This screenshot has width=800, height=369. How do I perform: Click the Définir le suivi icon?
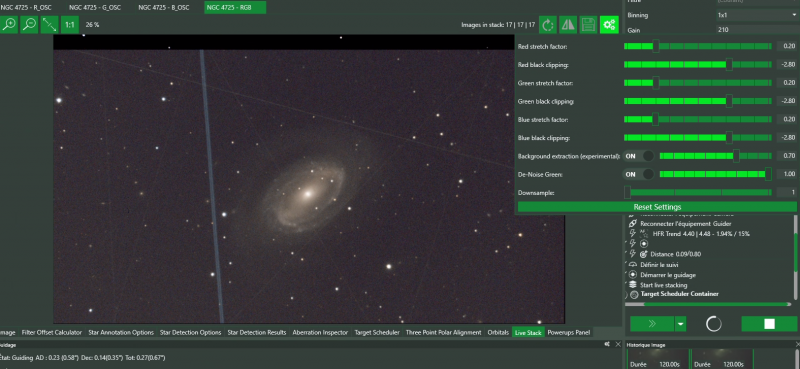coord(633,264)
